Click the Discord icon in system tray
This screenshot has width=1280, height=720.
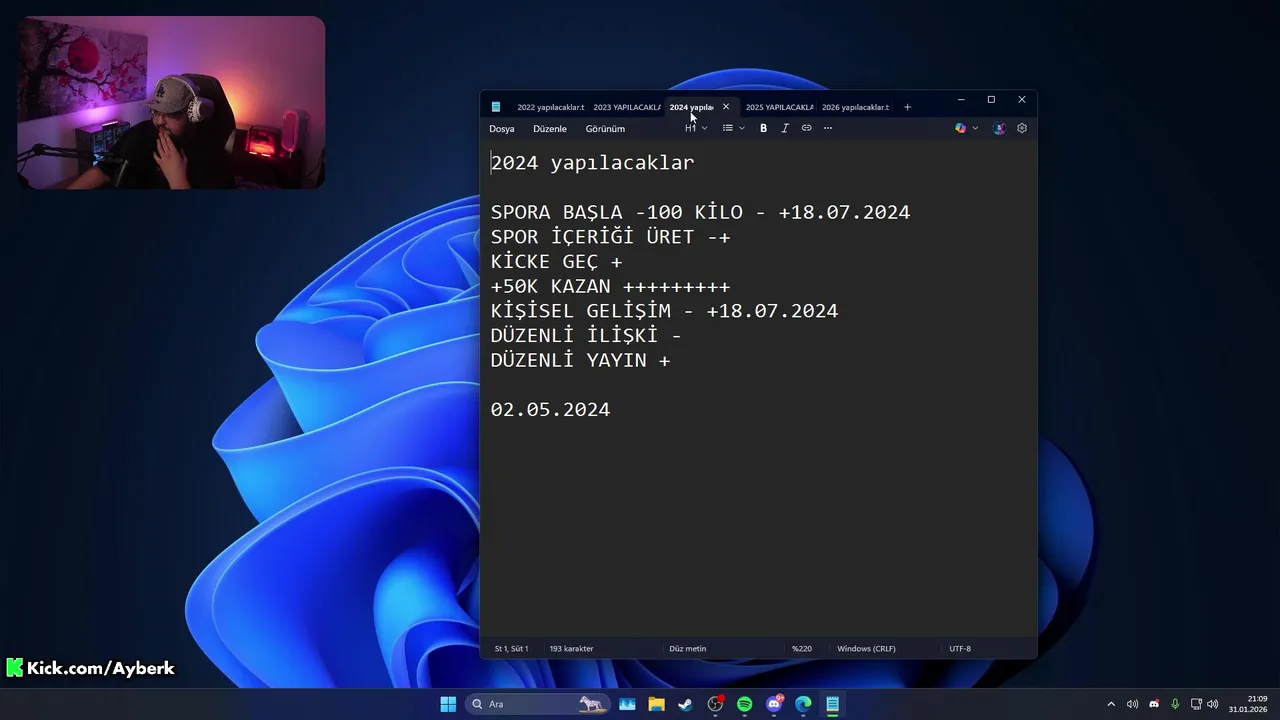tap(1154, 704)
